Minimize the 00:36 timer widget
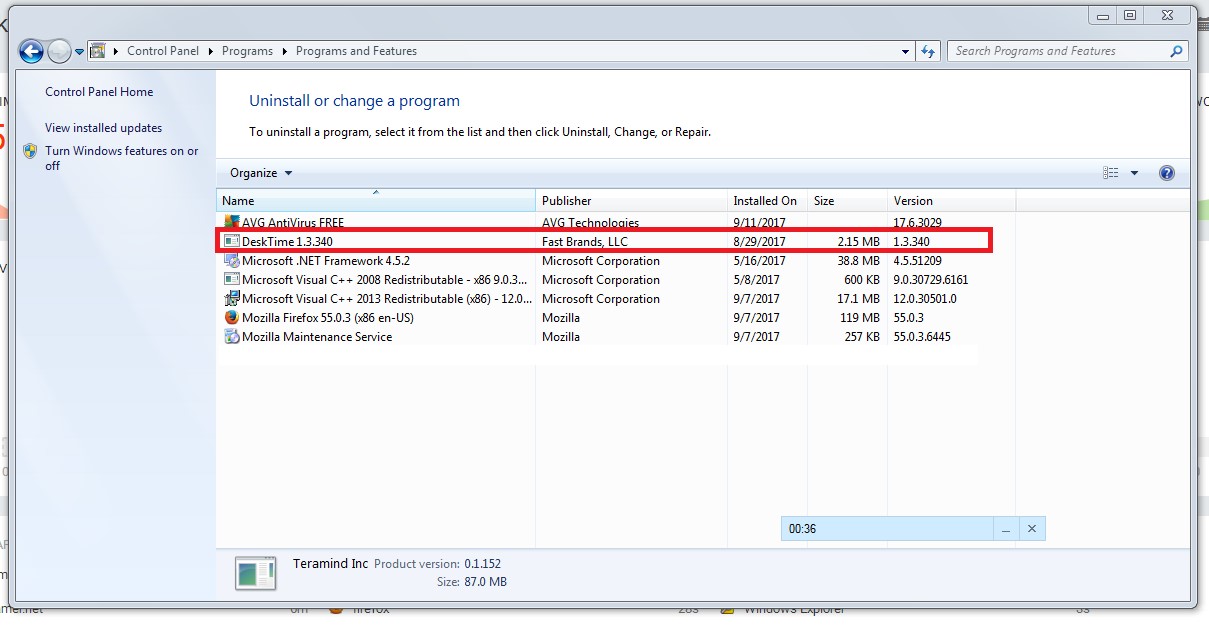The height and width of the screenshot is (627, 1209). click(1007, 529)
